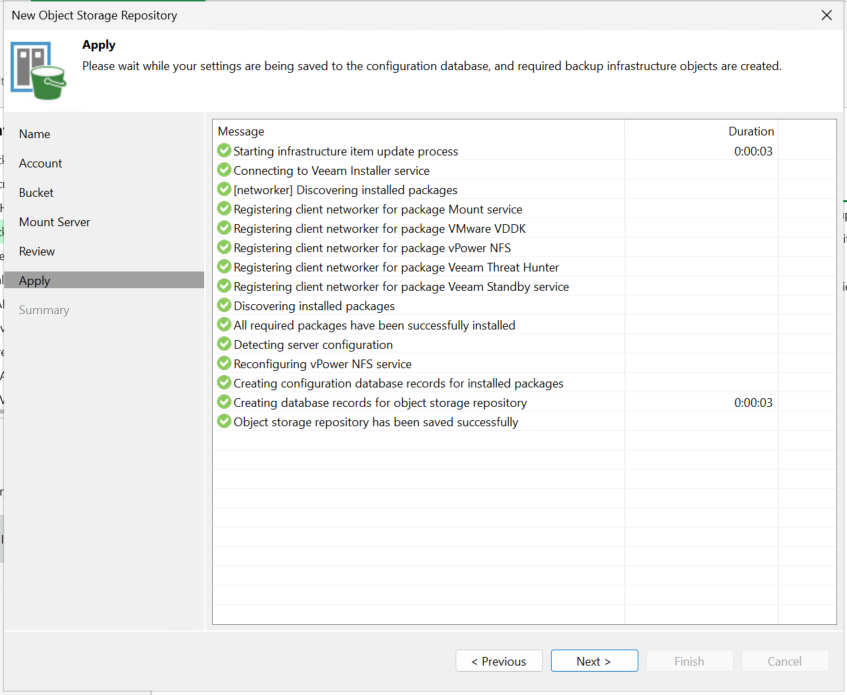
Task: Click the 0:00:03 duration of the 'Starting infrastructure' row
Action: click(x=753, y=151)
